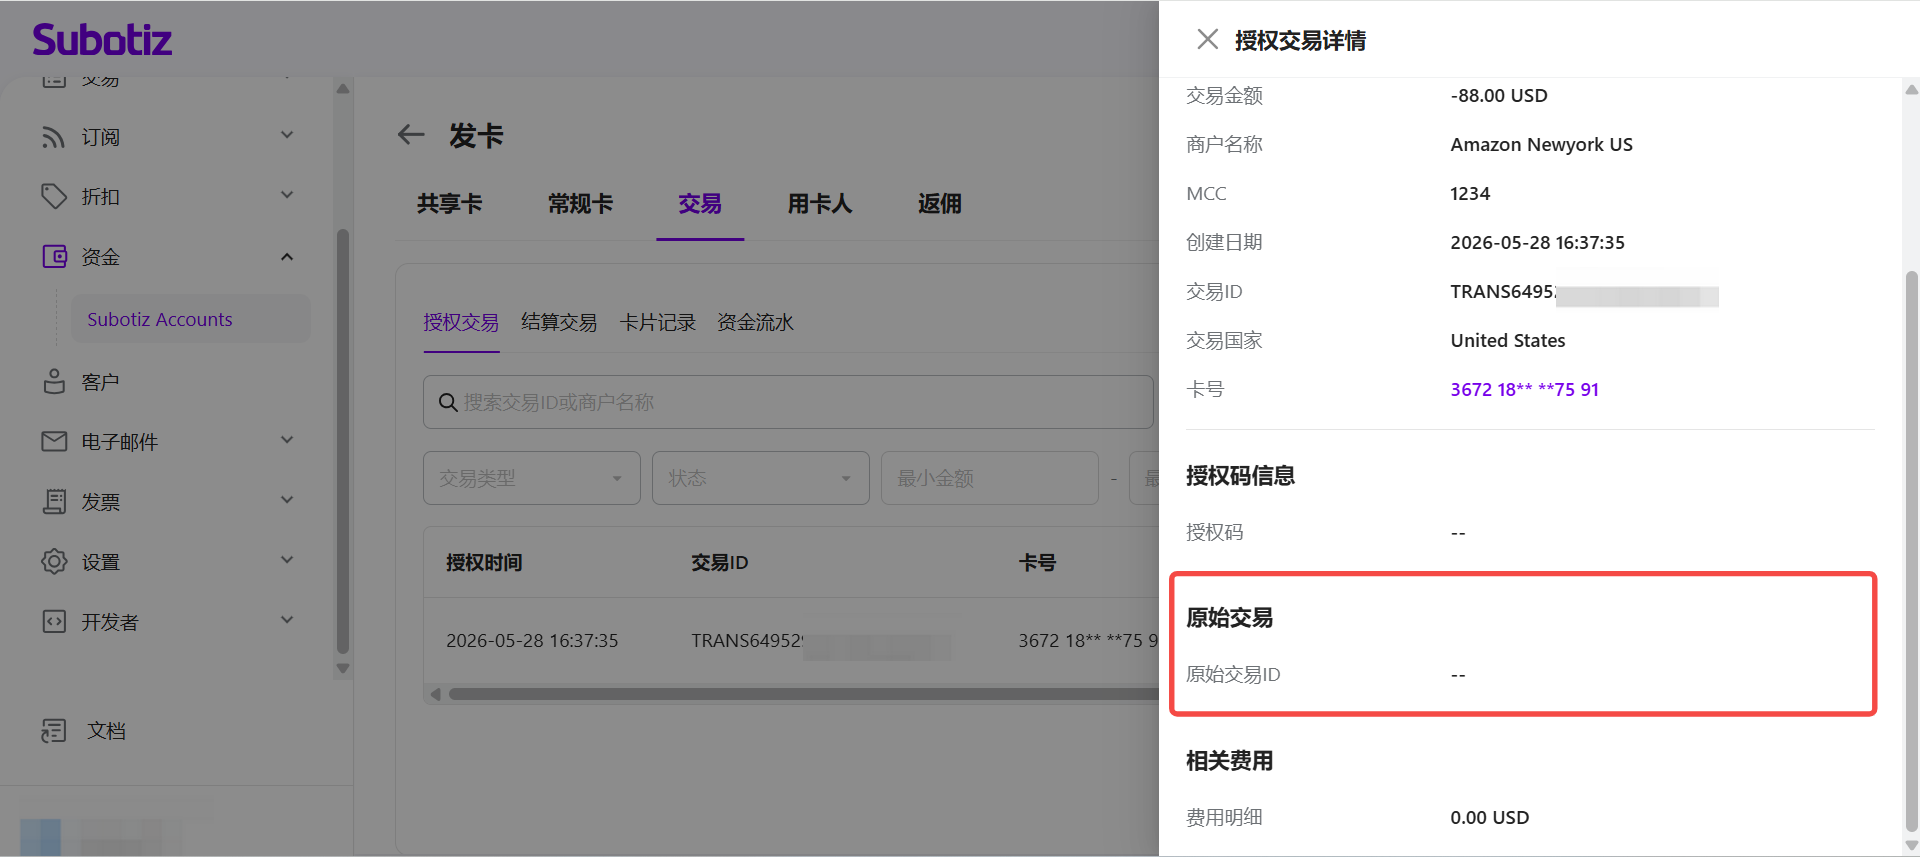Click the 卡号 column header
Image resolution: width=1920 pixels, height=857 pixels.
click(1037, 563)
